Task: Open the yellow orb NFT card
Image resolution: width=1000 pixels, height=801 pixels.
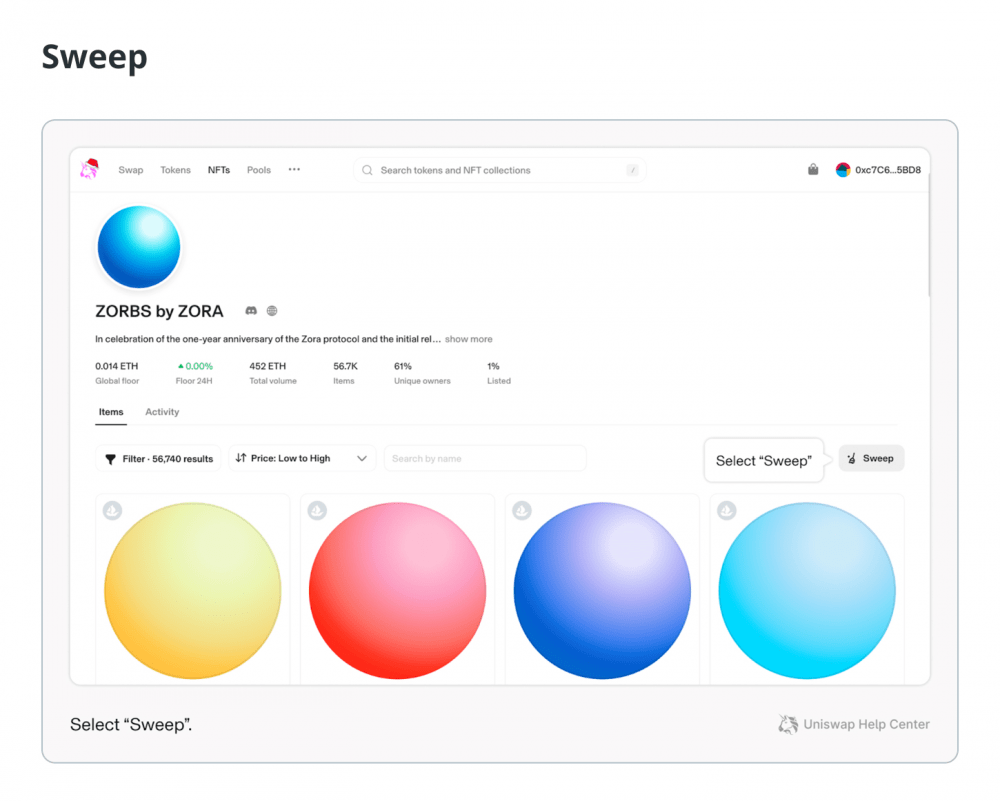Action: [x=193, y=590]
